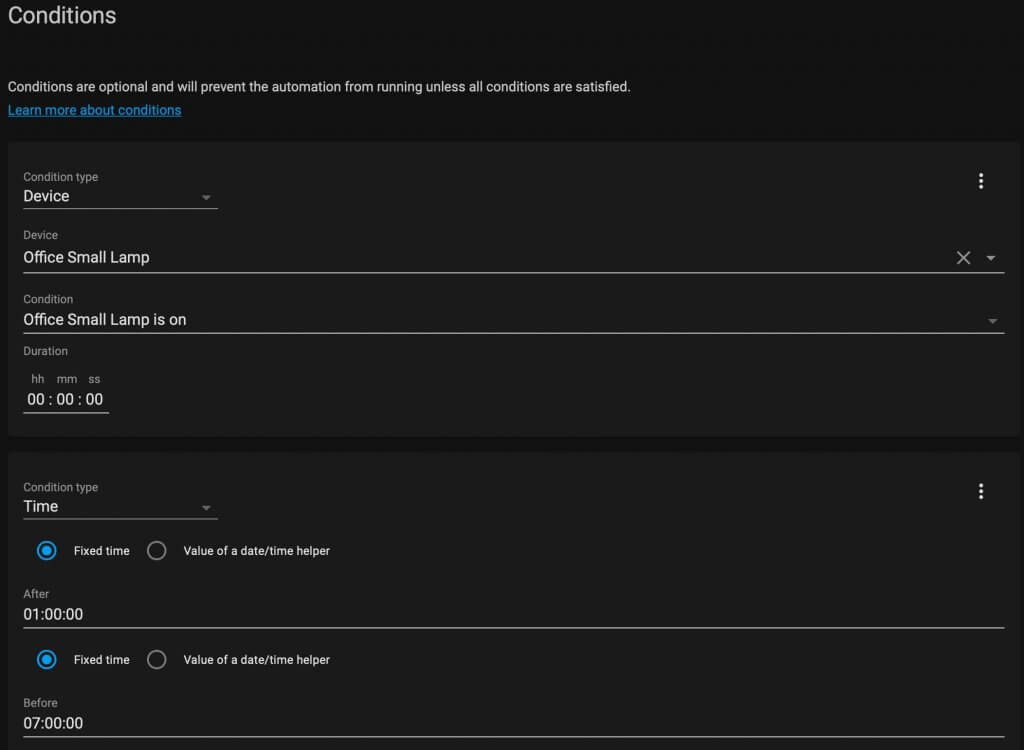Click the After time field 01:00:00

point(513,614)
